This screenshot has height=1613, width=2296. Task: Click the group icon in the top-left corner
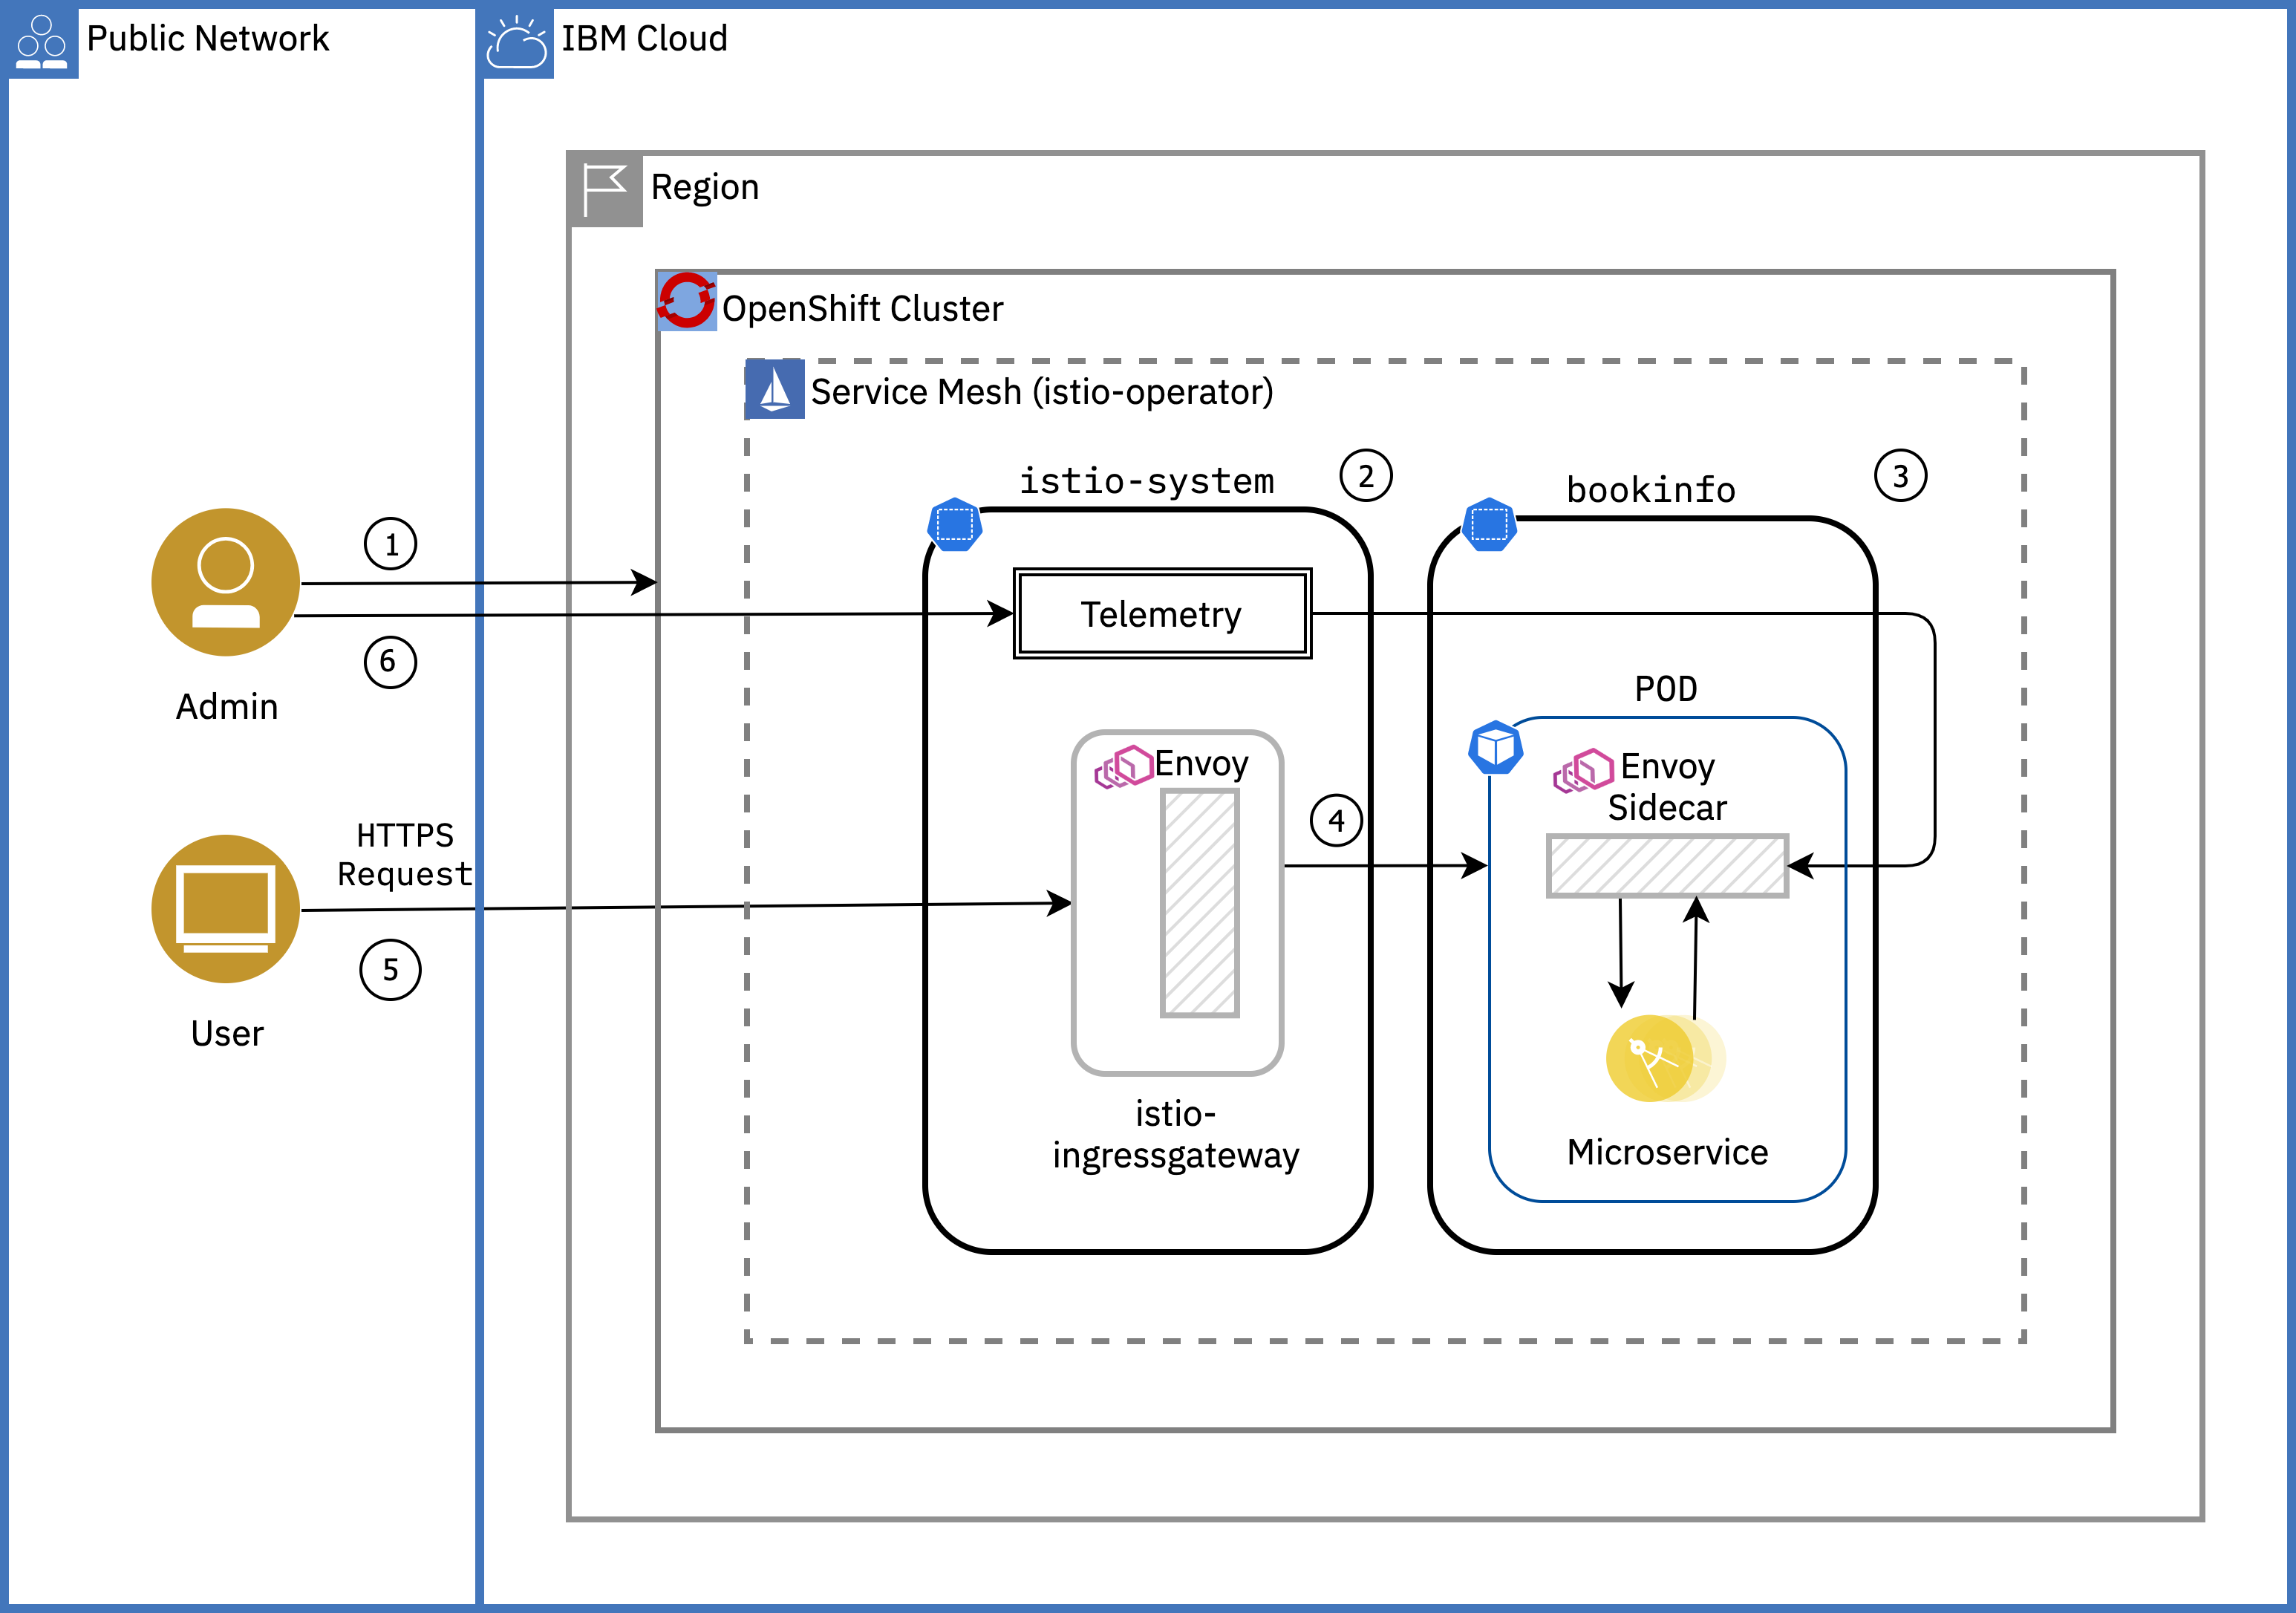[x=39, y=41]
